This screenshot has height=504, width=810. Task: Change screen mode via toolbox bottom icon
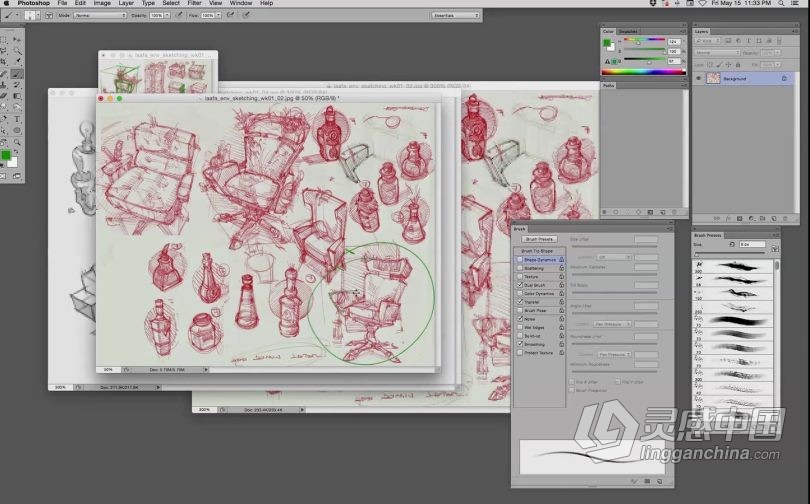pyautogui.click(x=17, y=176)
